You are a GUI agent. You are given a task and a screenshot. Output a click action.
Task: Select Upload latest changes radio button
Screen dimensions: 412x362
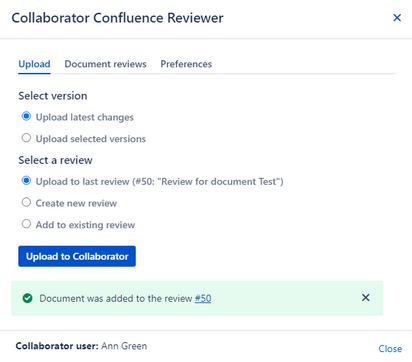(x=26, y=116)
